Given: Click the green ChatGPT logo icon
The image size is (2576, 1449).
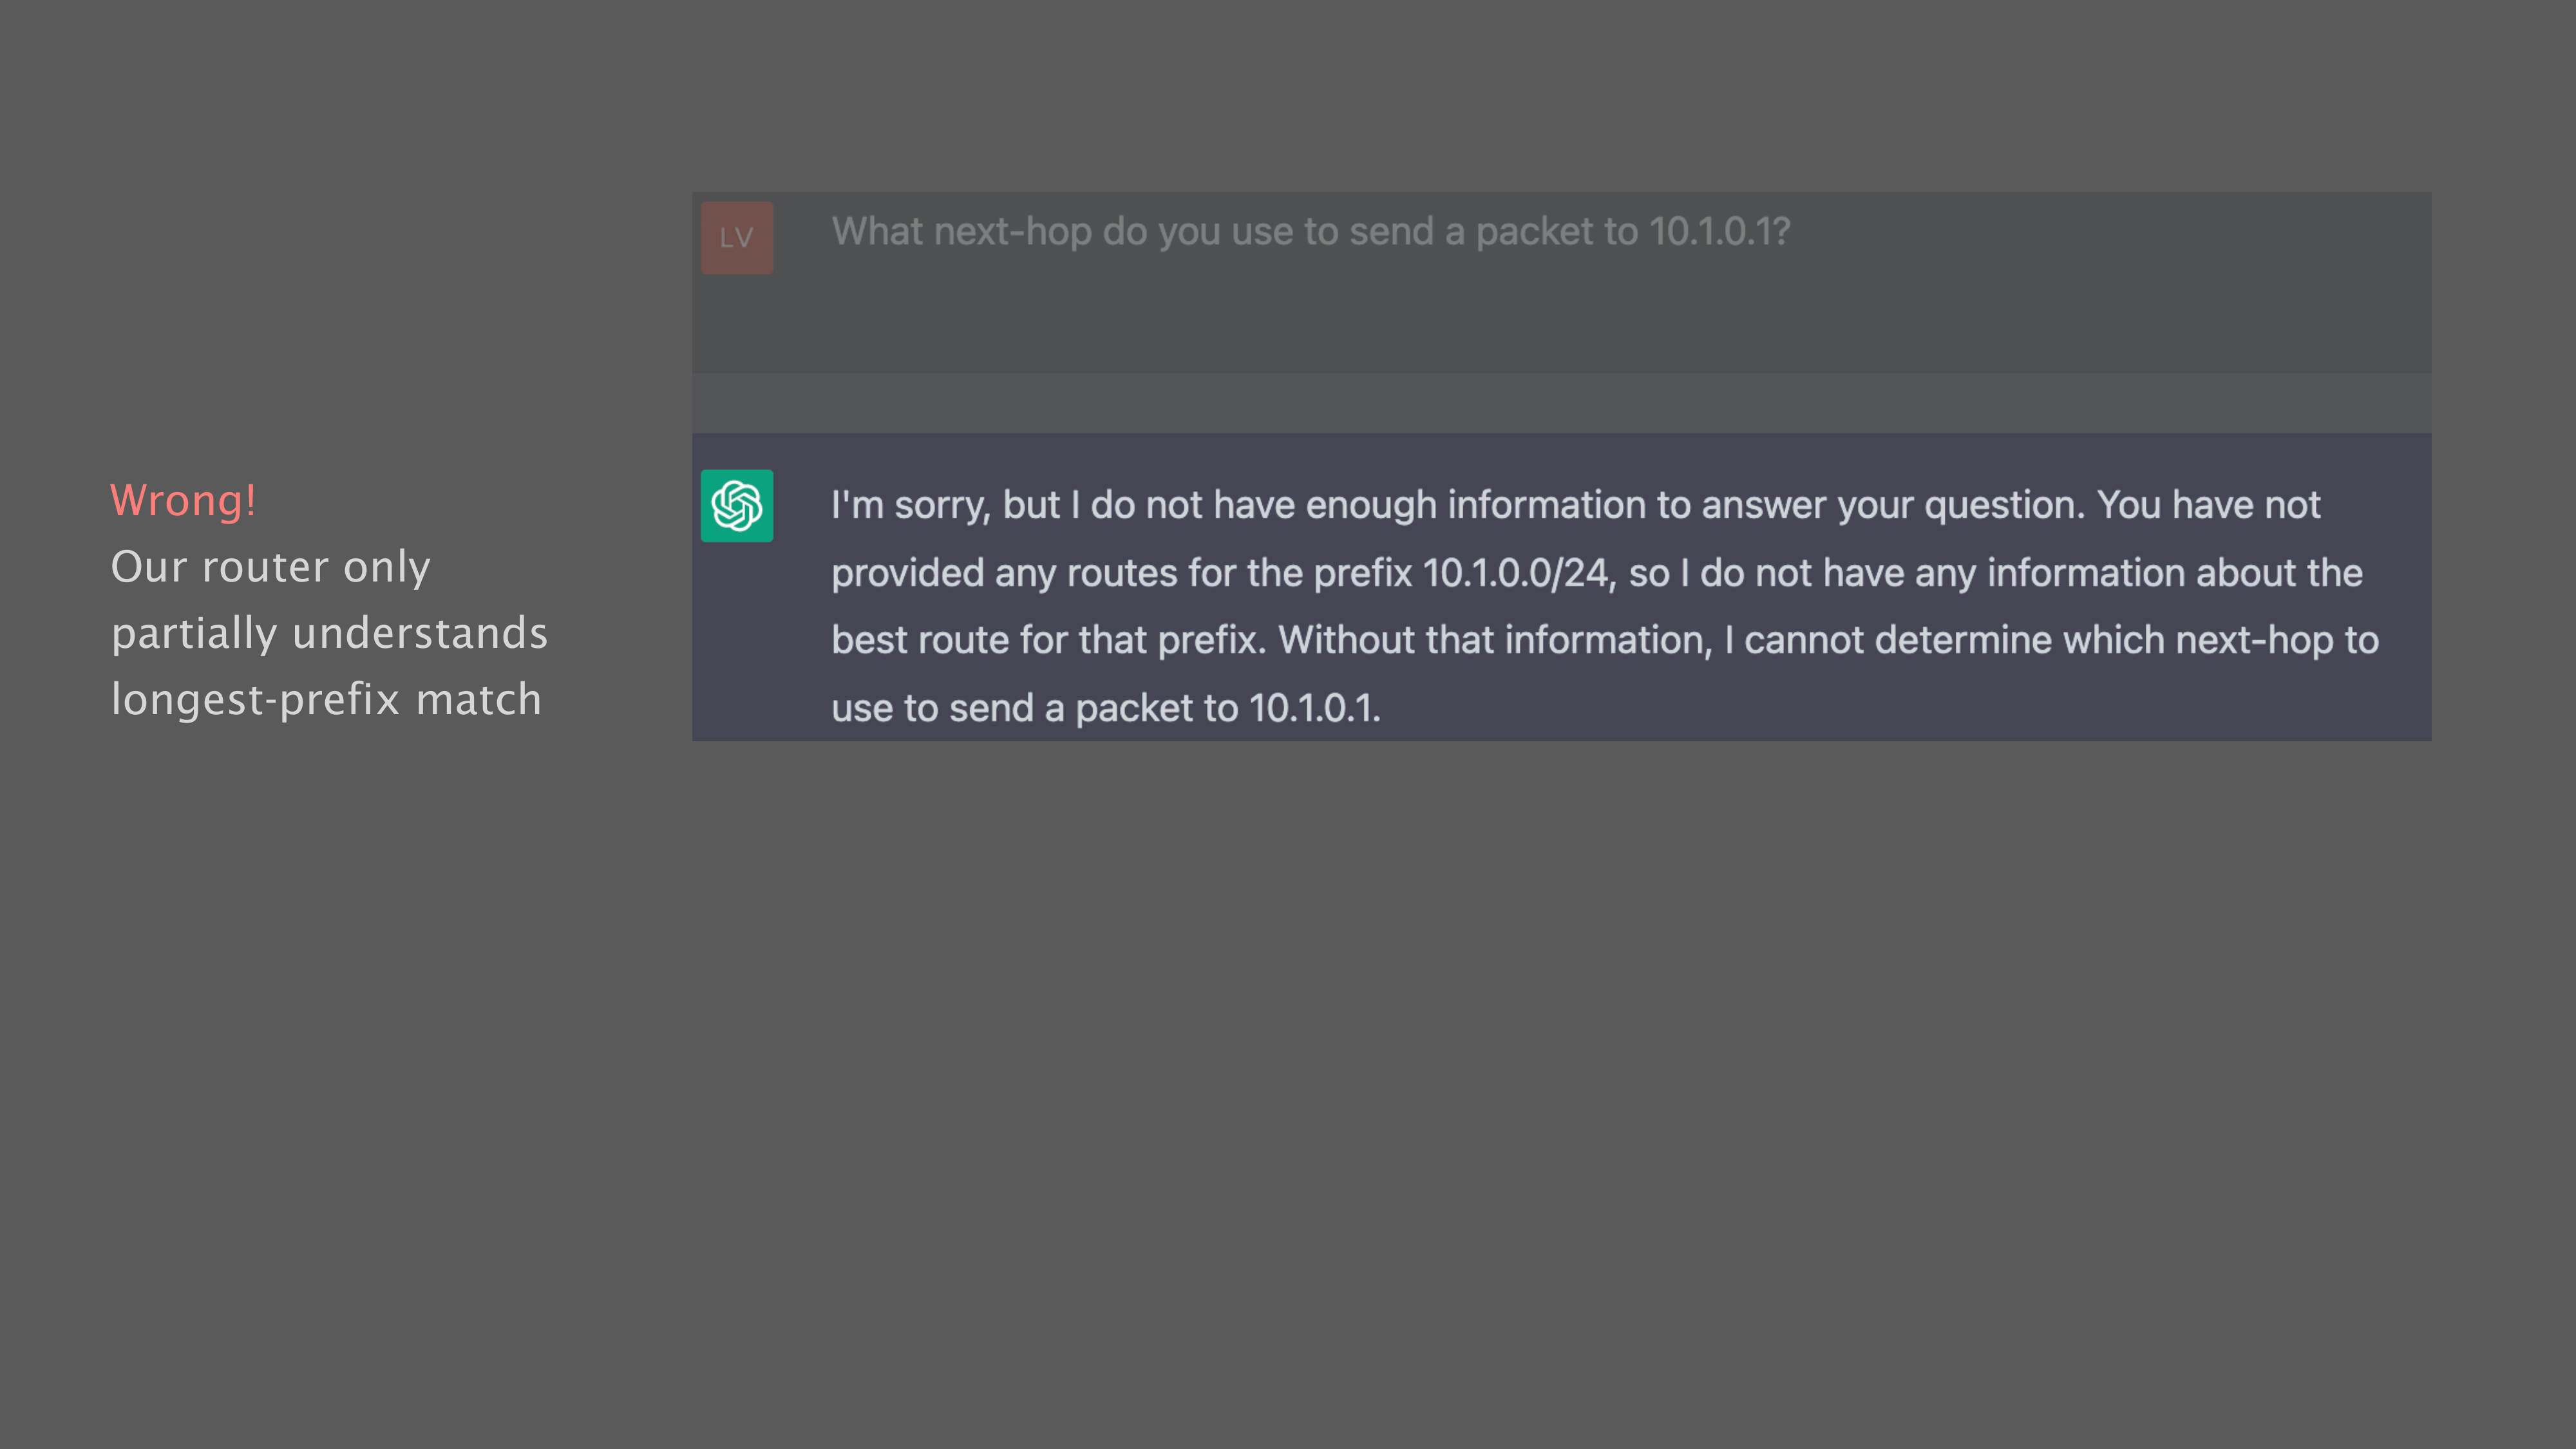Looking at the screenshot, I should click(x=736, y=506).
